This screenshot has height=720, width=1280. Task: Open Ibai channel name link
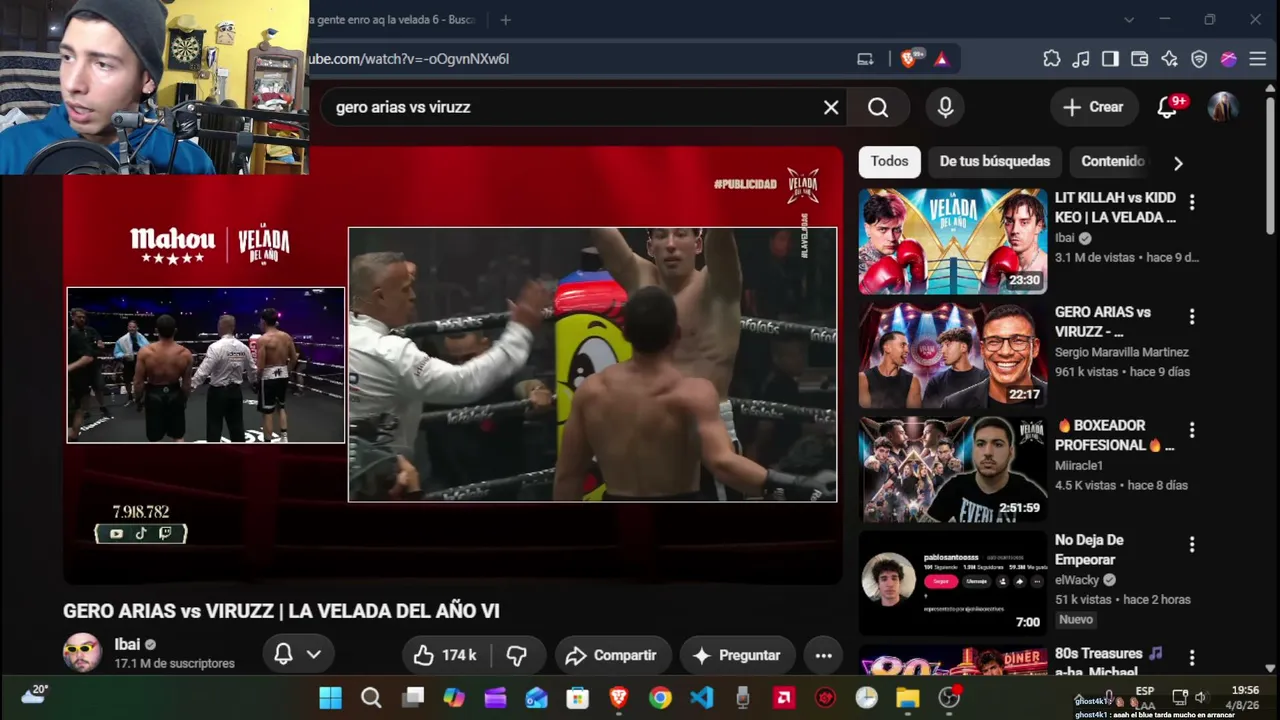pyautogui.click(x=127, y=645)
